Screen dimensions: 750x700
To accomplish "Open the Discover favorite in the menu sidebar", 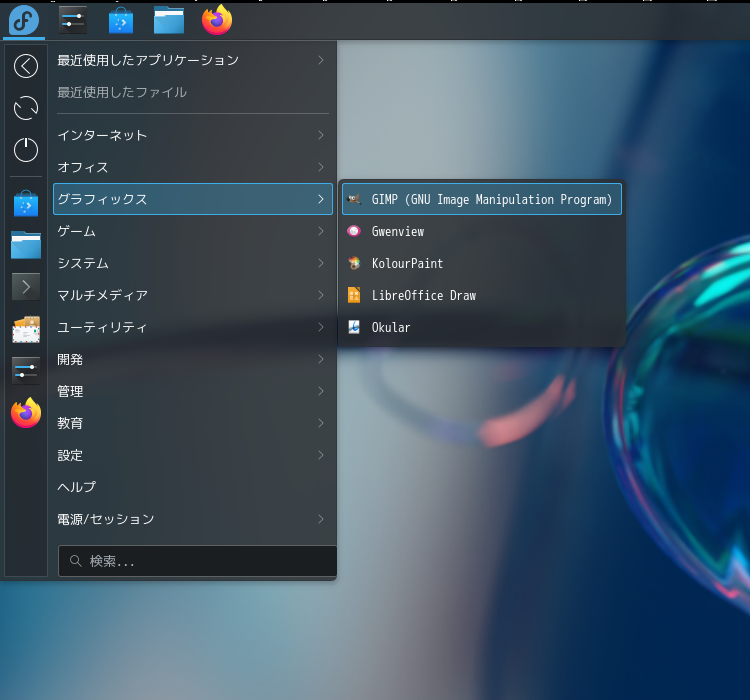I will [26, 204].
